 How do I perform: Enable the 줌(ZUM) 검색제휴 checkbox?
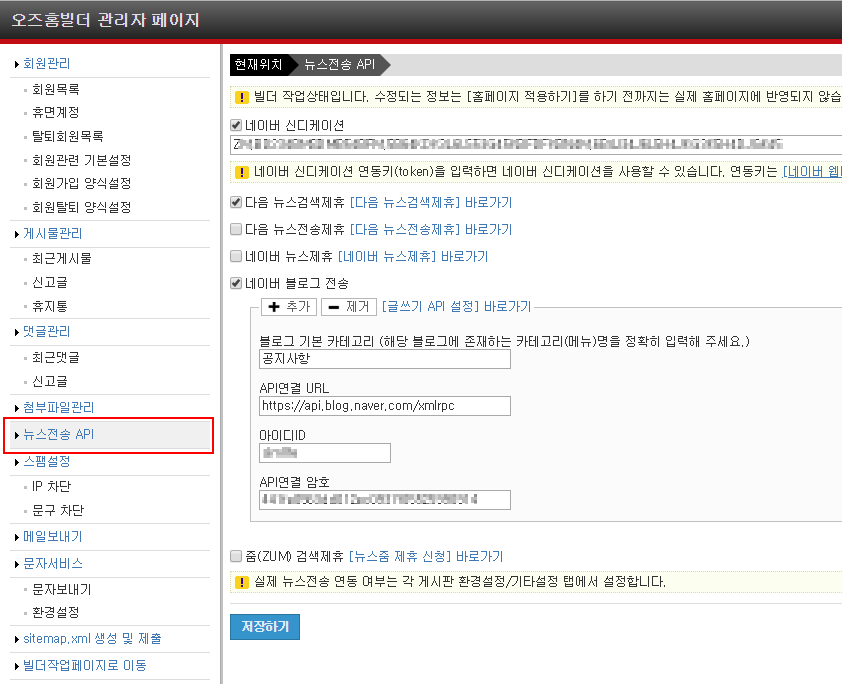[236, 557]
